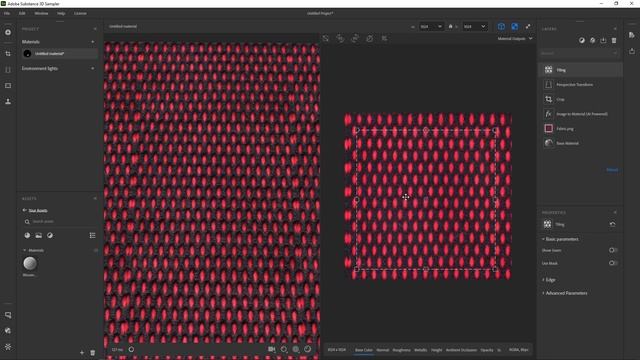
Task: Toggle the resolution lock icon
Action: pyautogui.click(x=451, y=27)
